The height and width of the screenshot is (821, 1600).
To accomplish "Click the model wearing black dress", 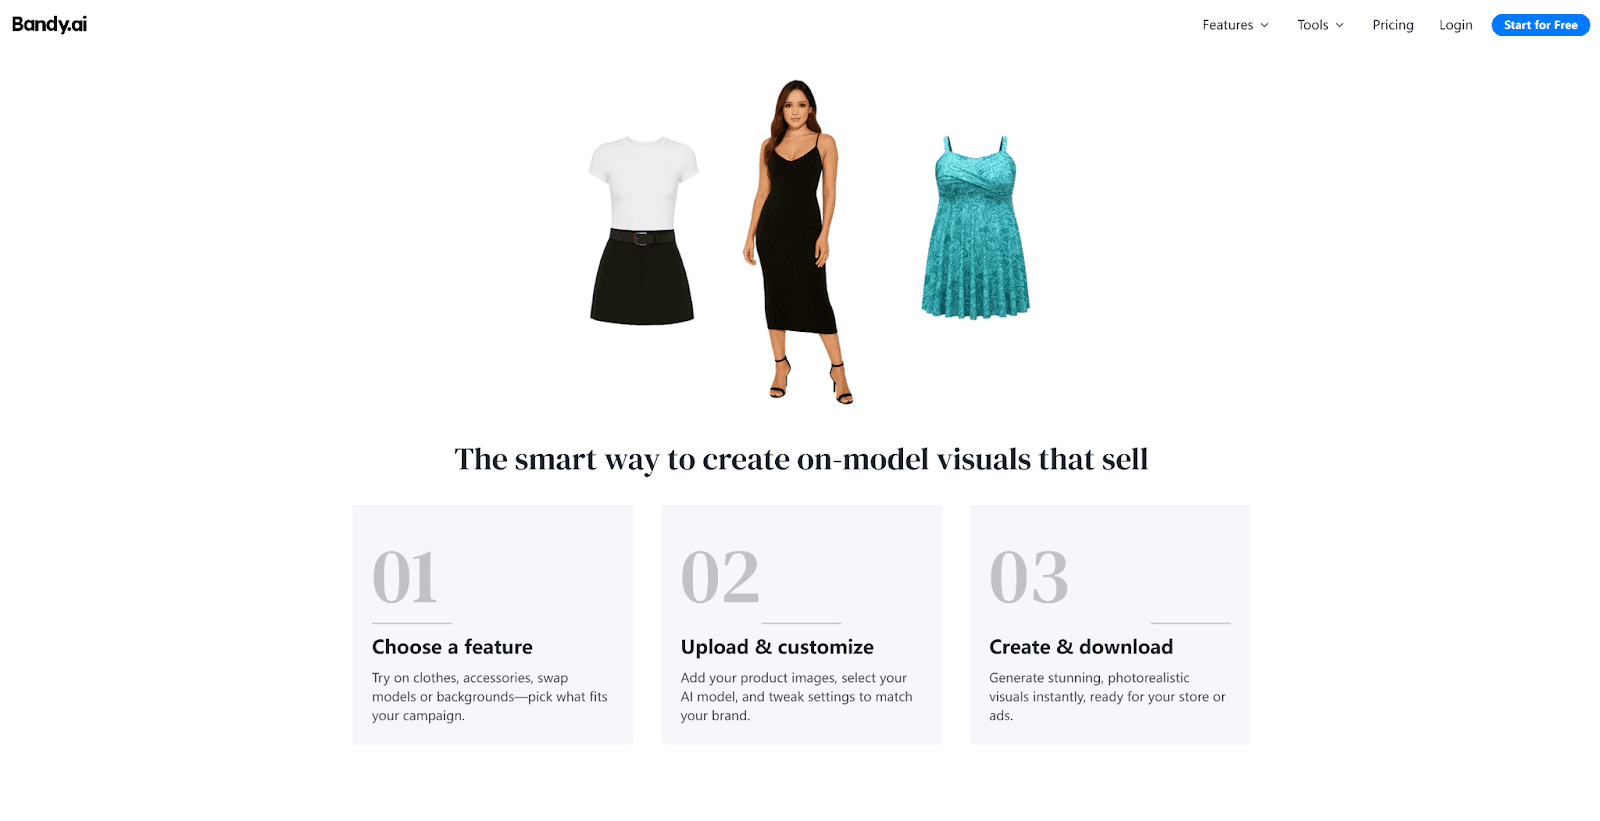I will (x=797, y=242).
